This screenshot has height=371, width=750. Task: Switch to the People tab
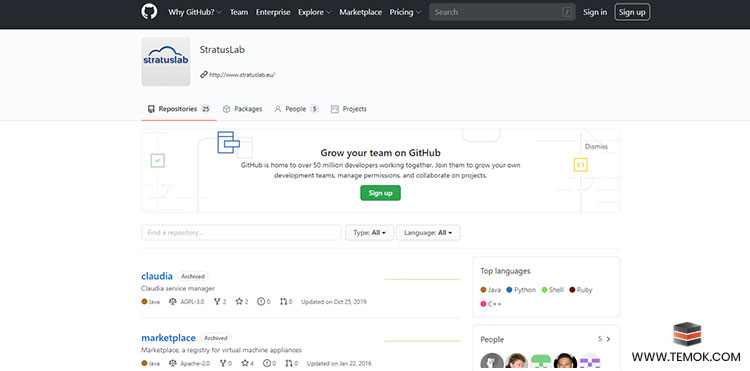click(x=296, y=109)
